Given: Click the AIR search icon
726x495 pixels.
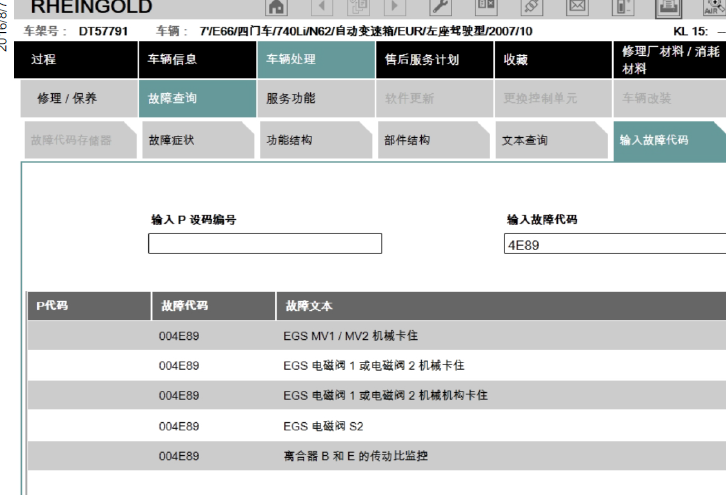Looking at the screenshot, I should coord(713,6).
